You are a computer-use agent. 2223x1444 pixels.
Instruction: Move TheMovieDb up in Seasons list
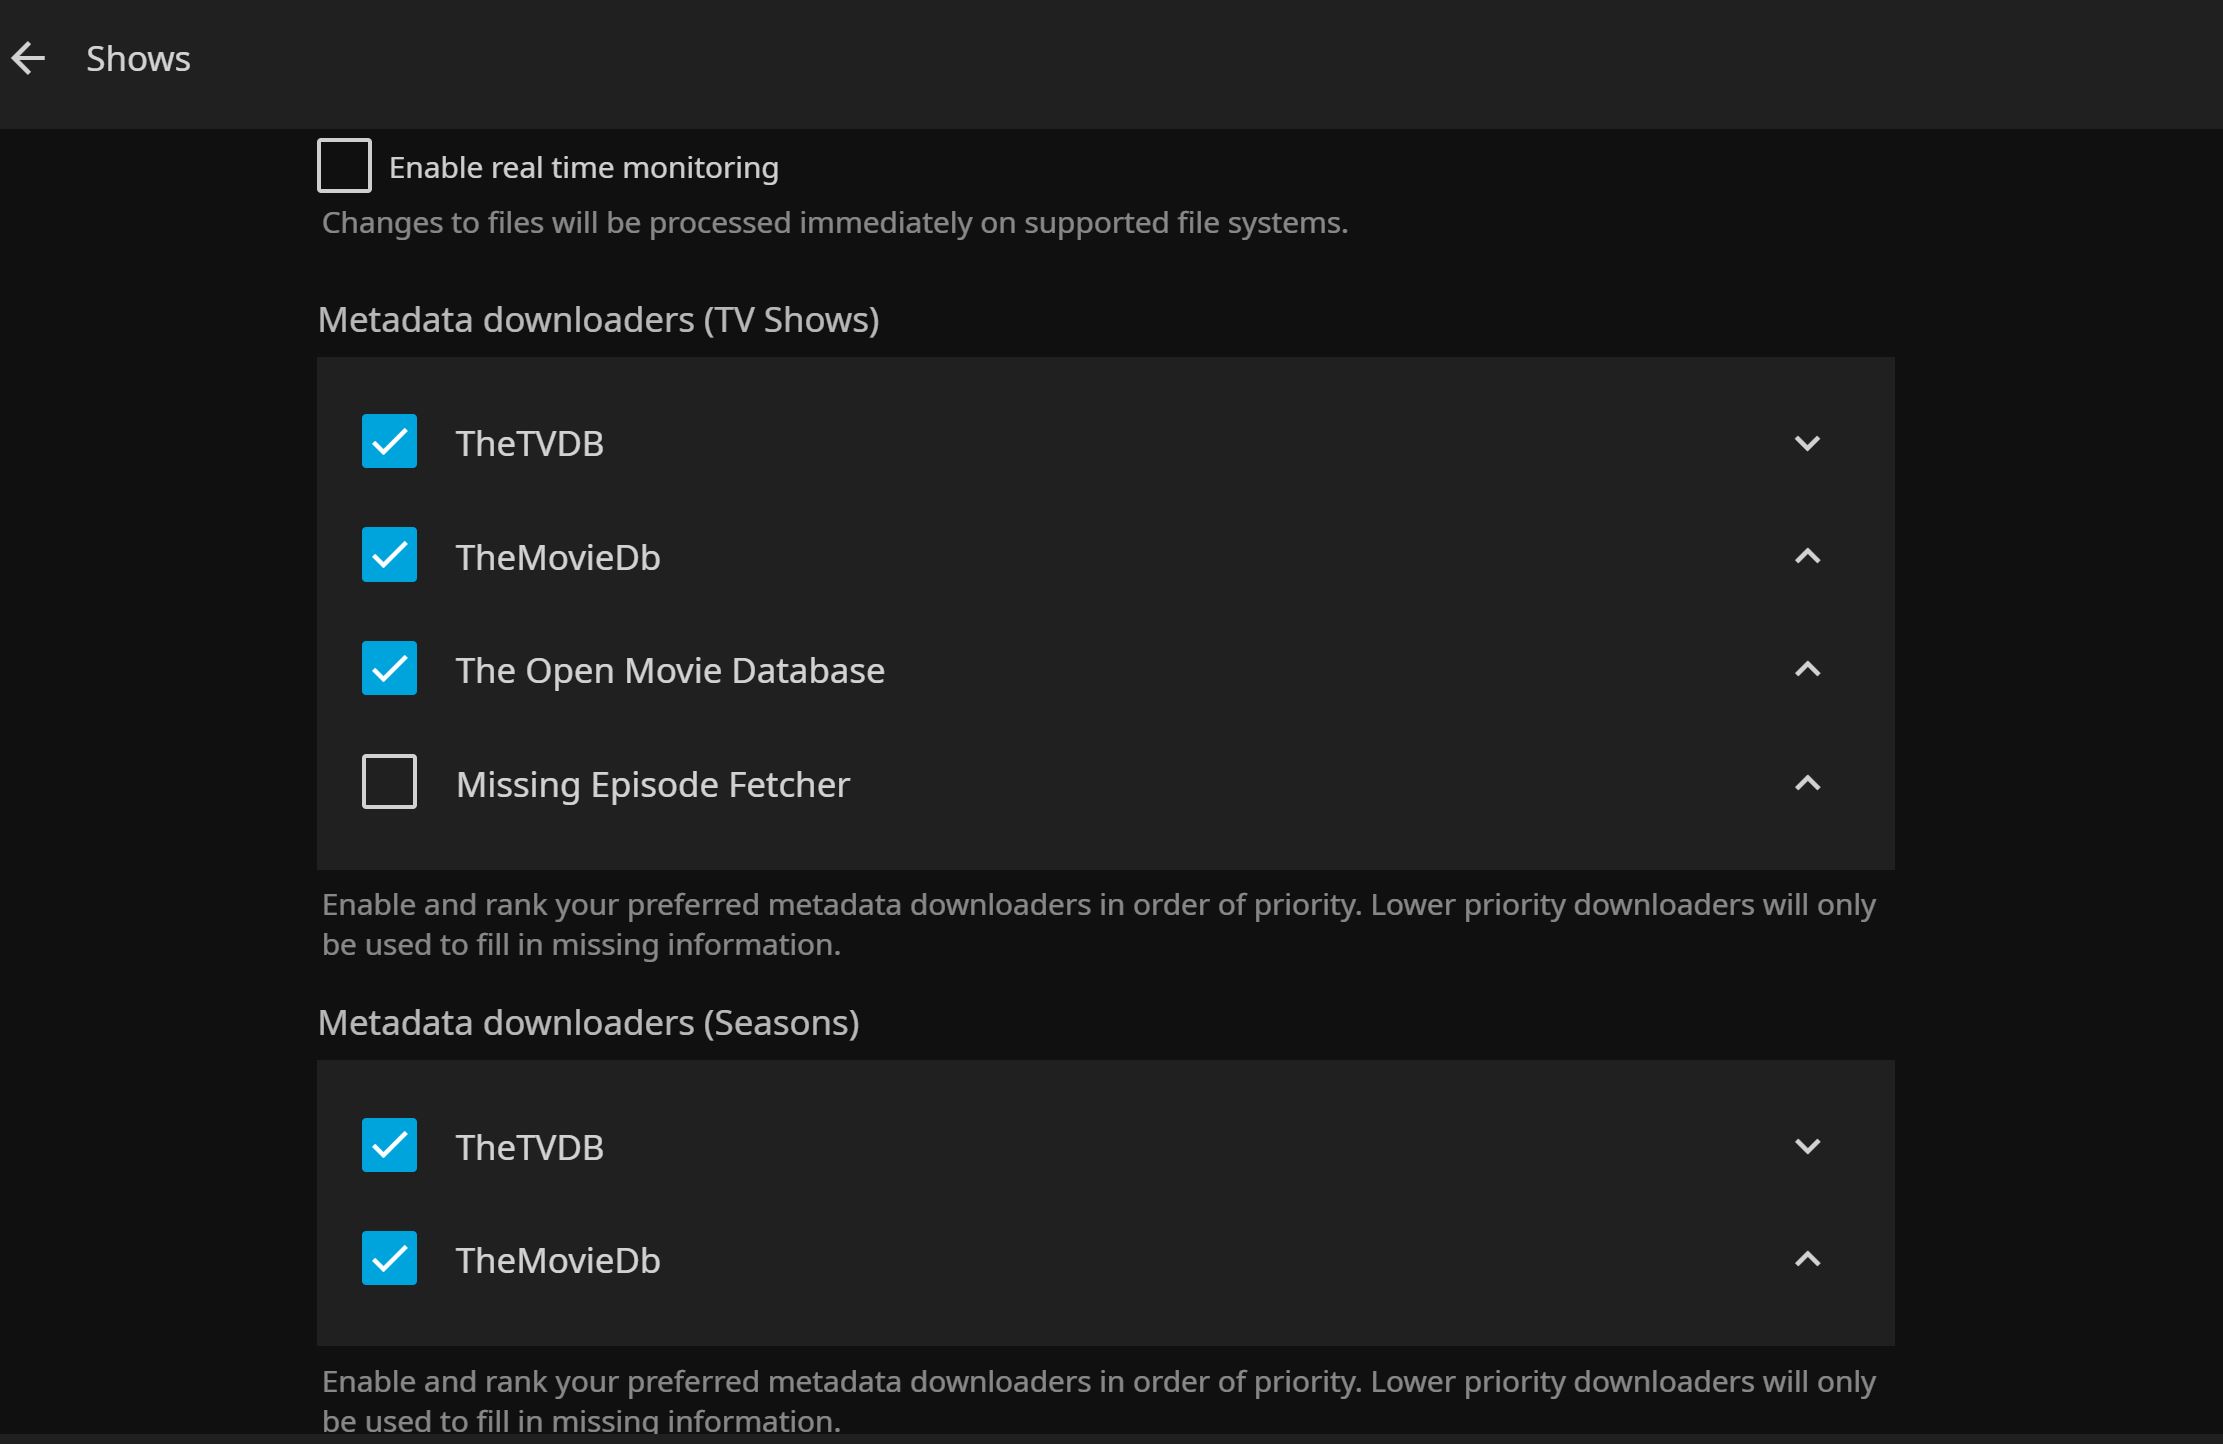1806,1259
